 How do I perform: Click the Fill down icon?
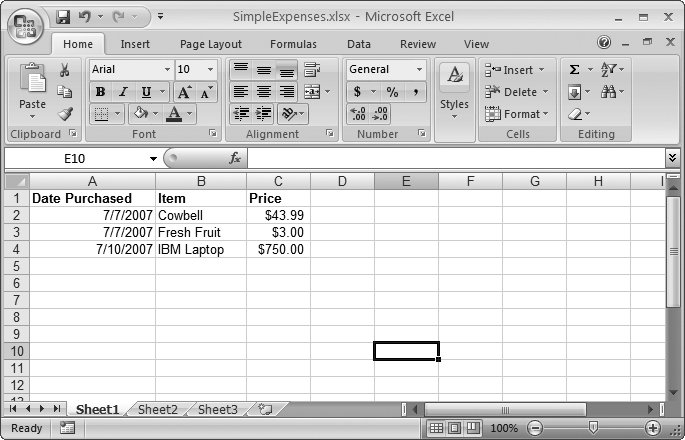[574, 92]
